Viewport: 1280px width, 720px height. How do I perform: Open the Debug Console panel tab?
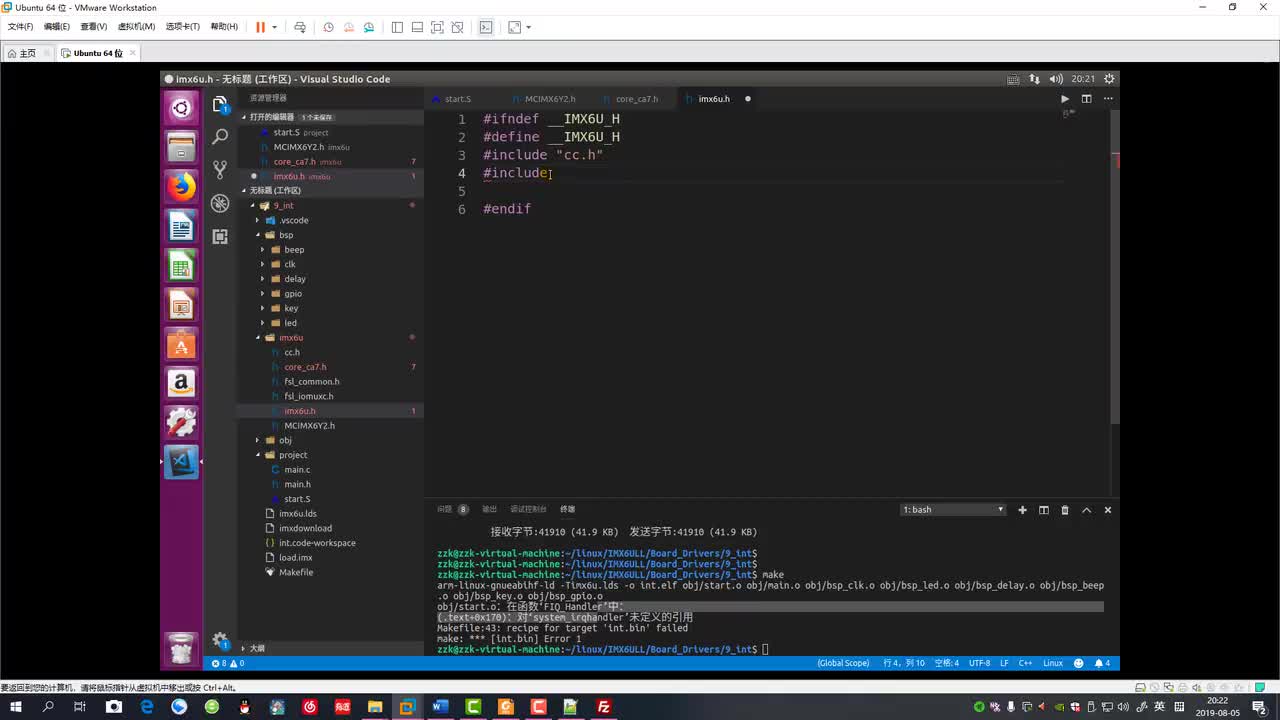528,509
